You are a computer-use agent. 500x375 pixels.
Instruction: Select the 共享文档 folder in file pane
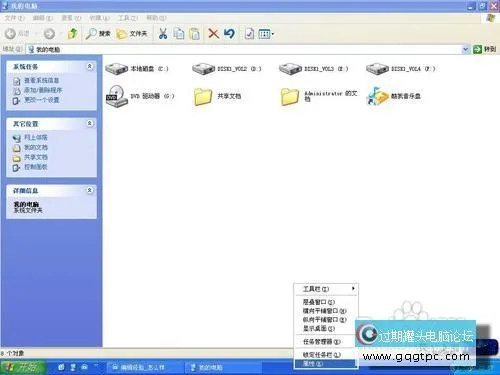pos(217,96)
